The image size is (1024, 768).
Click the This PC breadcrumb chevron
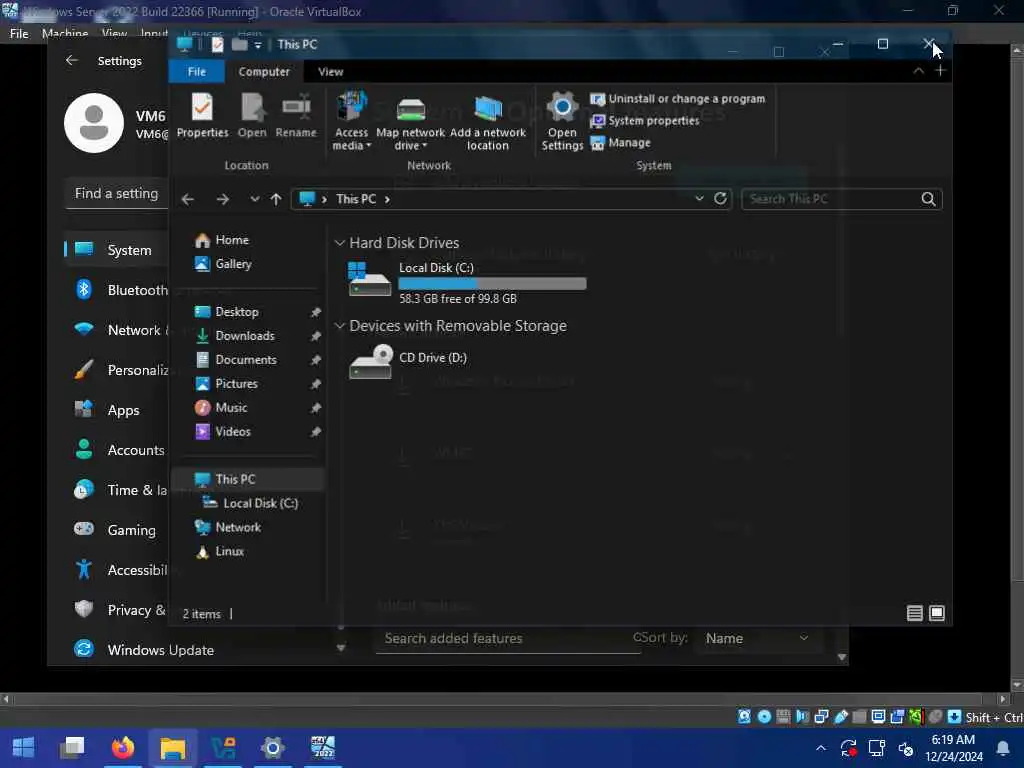pyautogui.click(x=387, y=199)
